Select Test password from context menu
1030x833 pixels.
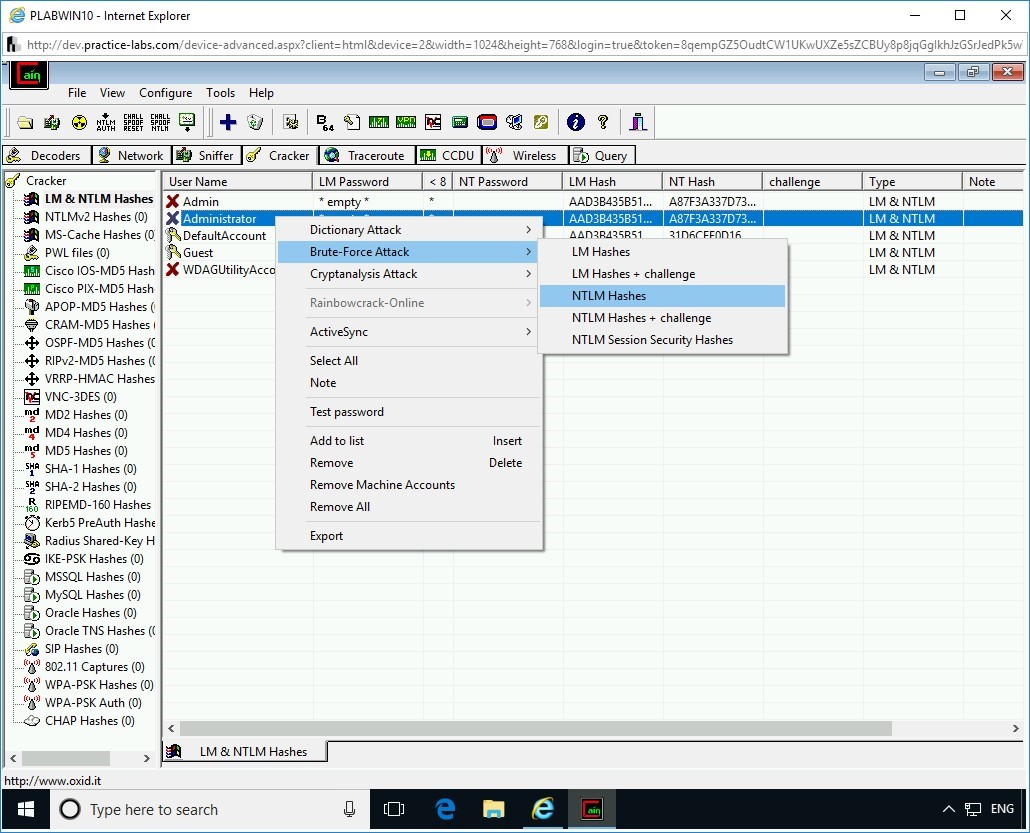(347, 412)
